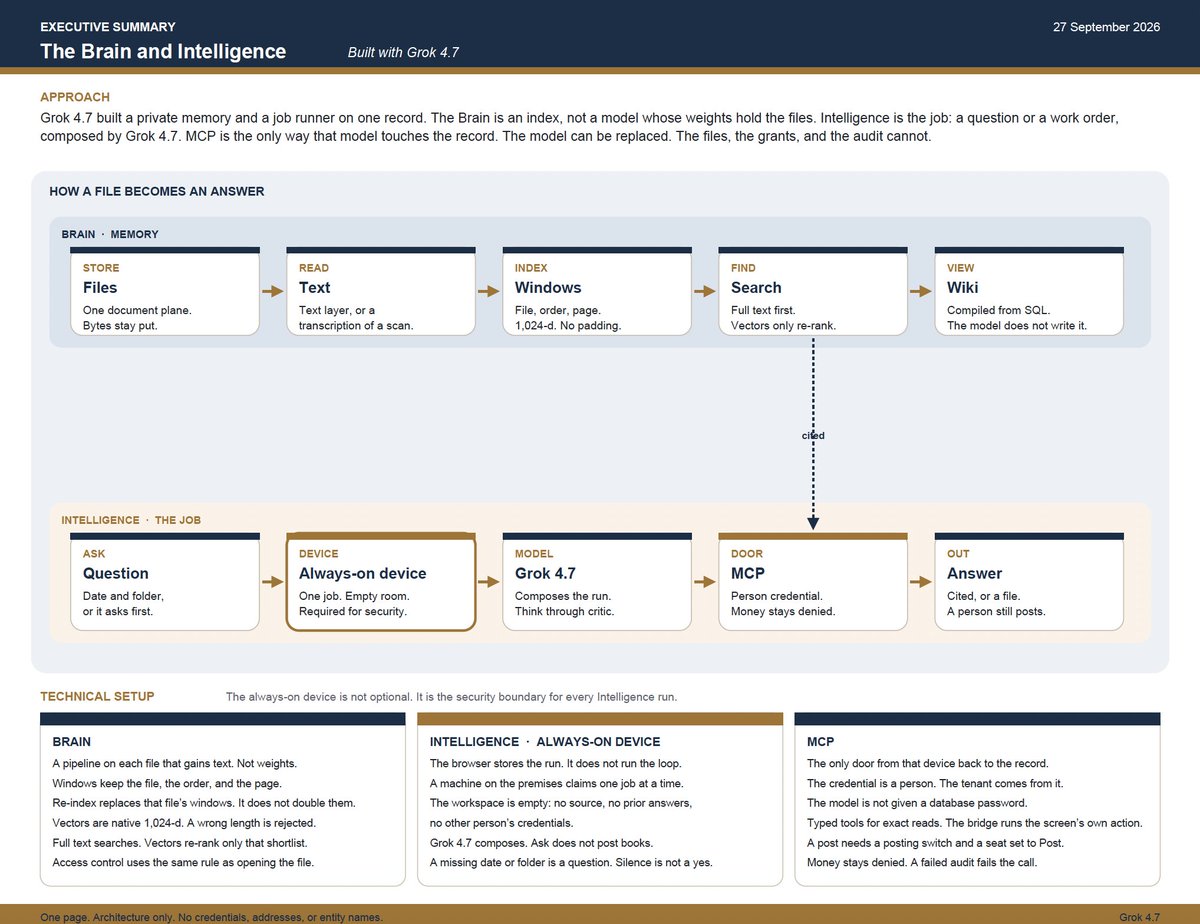
Task: Click the arrow between Always-on device and Grok 4.7
Action: point(489,581)
